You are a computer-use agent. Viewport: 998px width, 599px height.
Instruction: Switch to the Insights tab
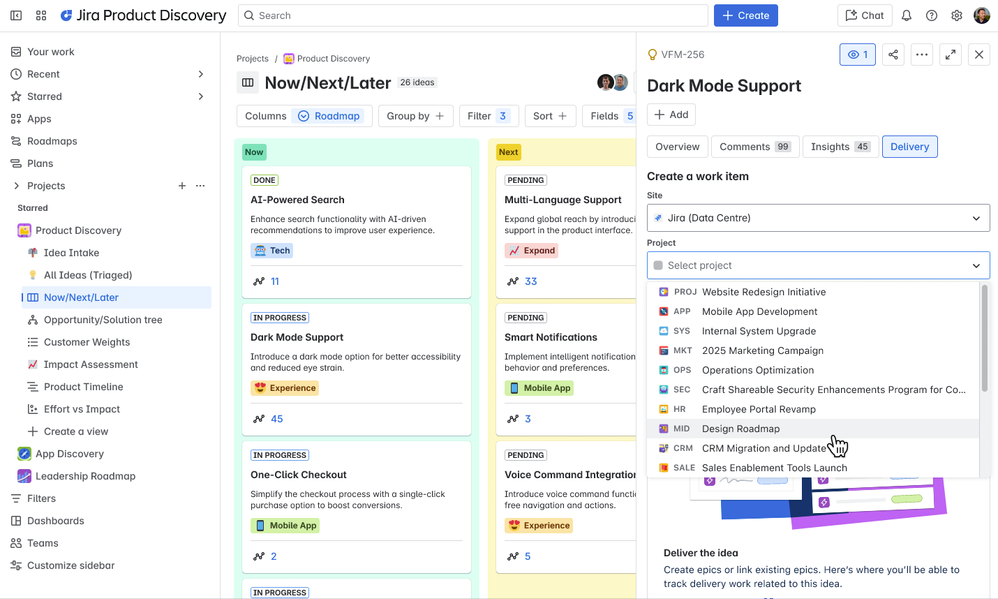(840, 146)
